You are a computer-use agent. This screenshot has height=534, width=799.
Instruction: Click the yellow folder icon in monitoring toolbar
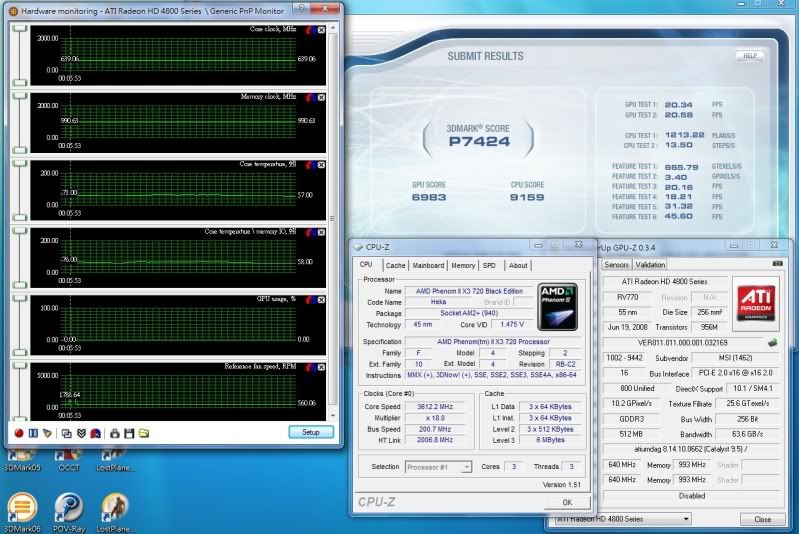pyautogui.click(x=143, y=433)
